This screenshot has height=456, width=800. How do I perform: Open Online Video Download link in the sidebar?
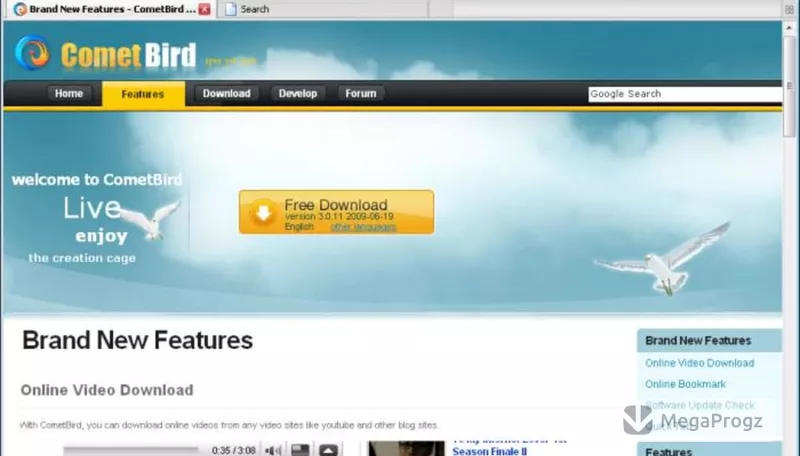pyautogui.click(x=699, y=363)
